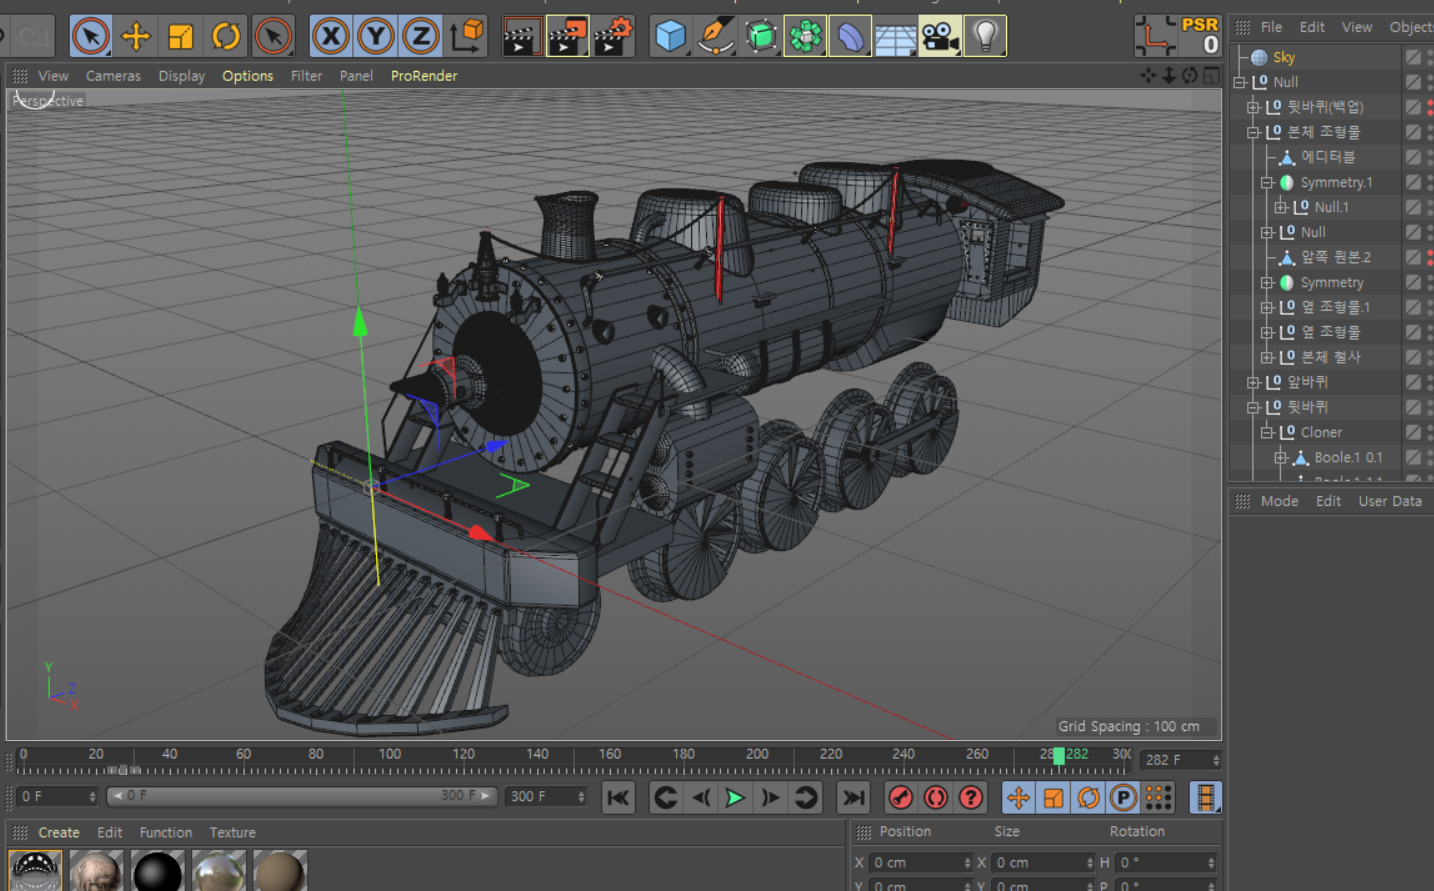
Task: Click the last-used tool icon
Action: pos(273,37)
